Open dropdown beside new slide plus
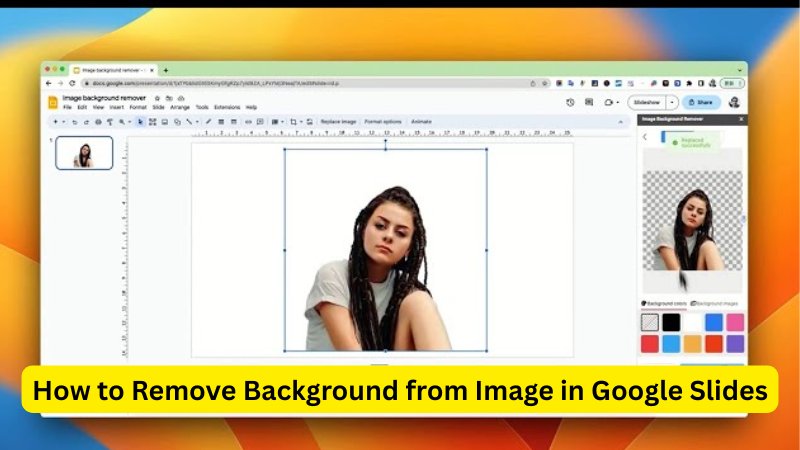The width and height of the screenshot is (800, 450). pos(64,122)
